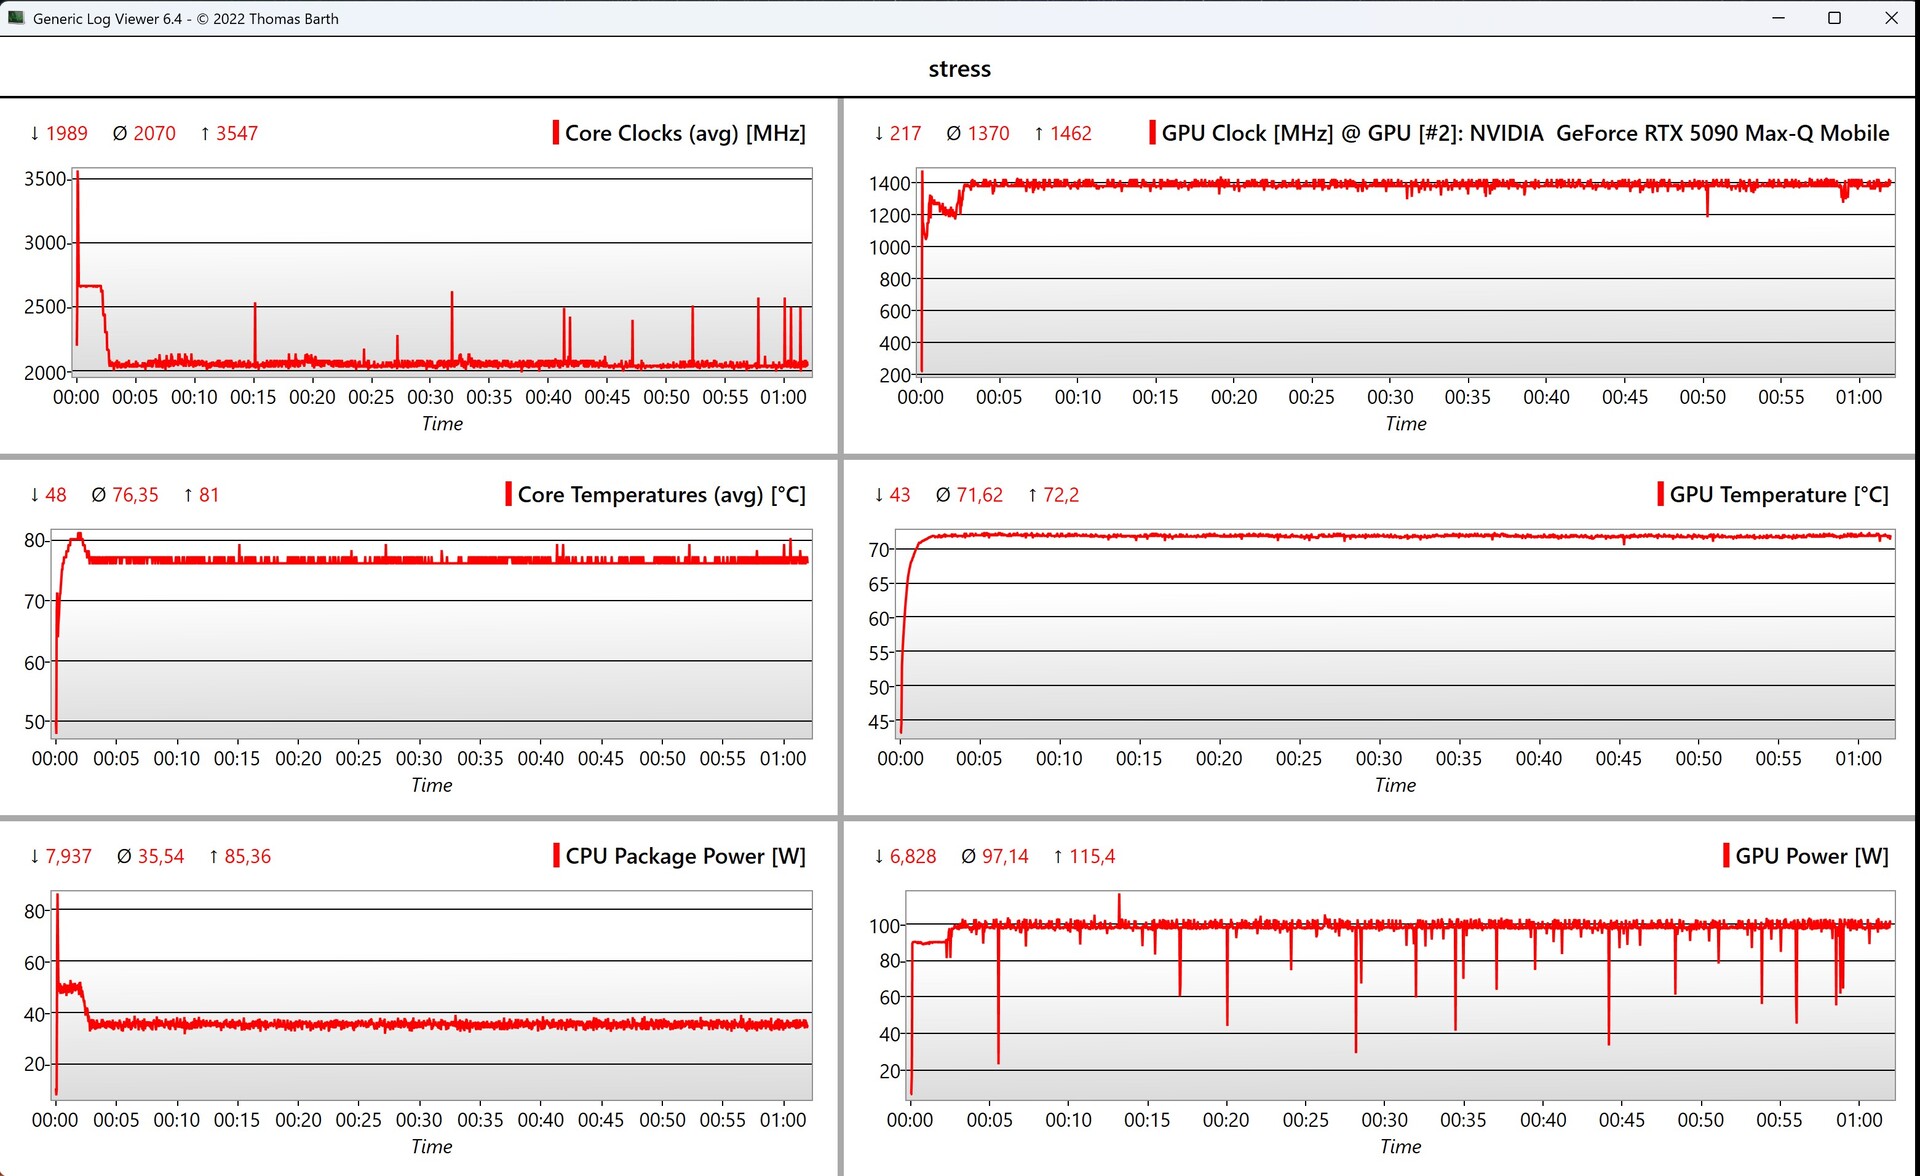Minimize the Generic Log Viewer window

[x=1778, y=18]
